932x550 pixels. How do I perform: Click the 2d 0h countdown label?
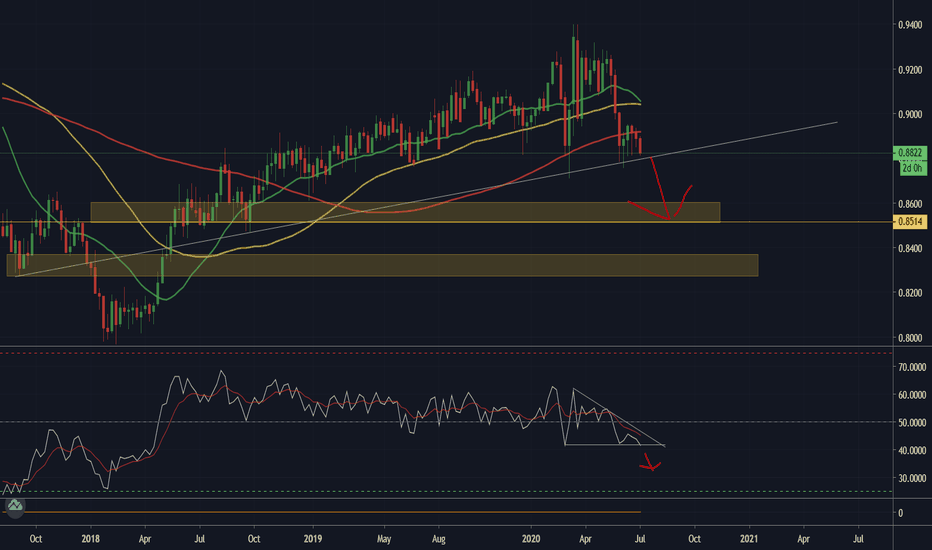pyautogui.click(x=912, y=168)
